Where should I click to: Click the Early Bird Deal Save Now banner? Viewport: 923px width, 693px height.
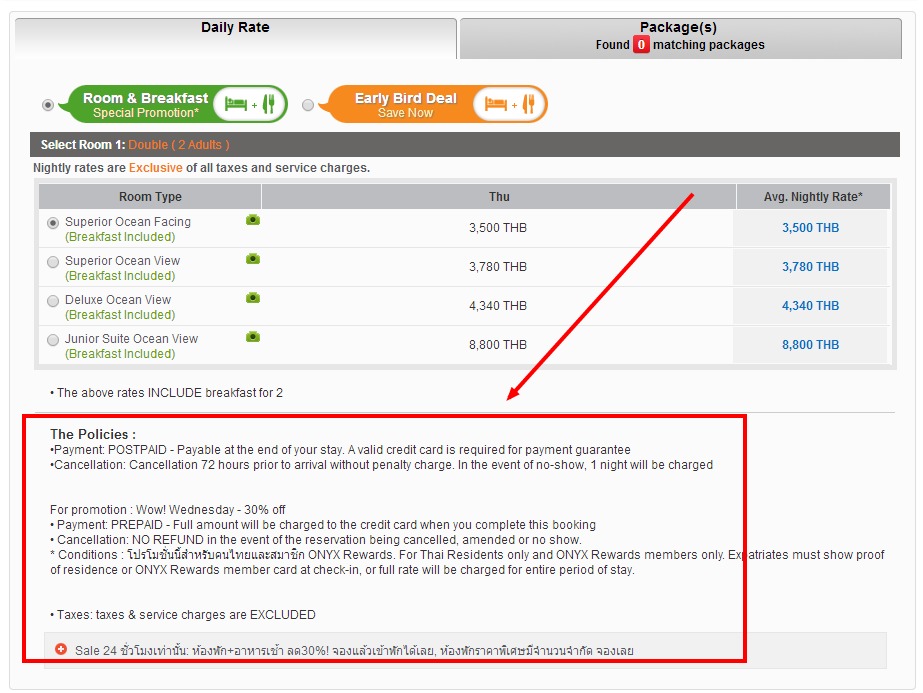[433, 104]
